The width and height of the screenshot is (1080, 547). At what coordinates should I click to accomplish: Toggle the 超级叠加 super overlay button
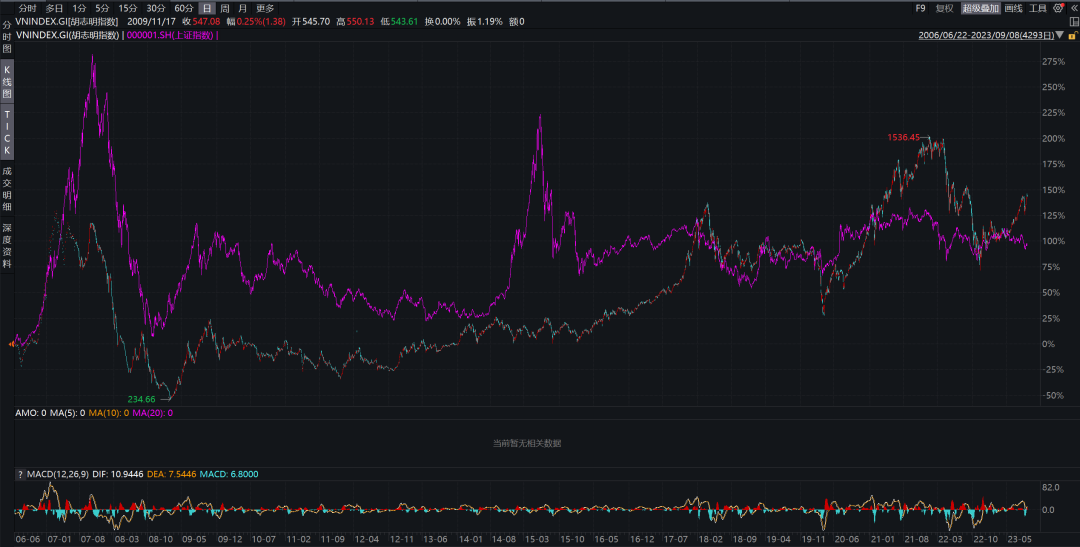(x=980, y=8)
